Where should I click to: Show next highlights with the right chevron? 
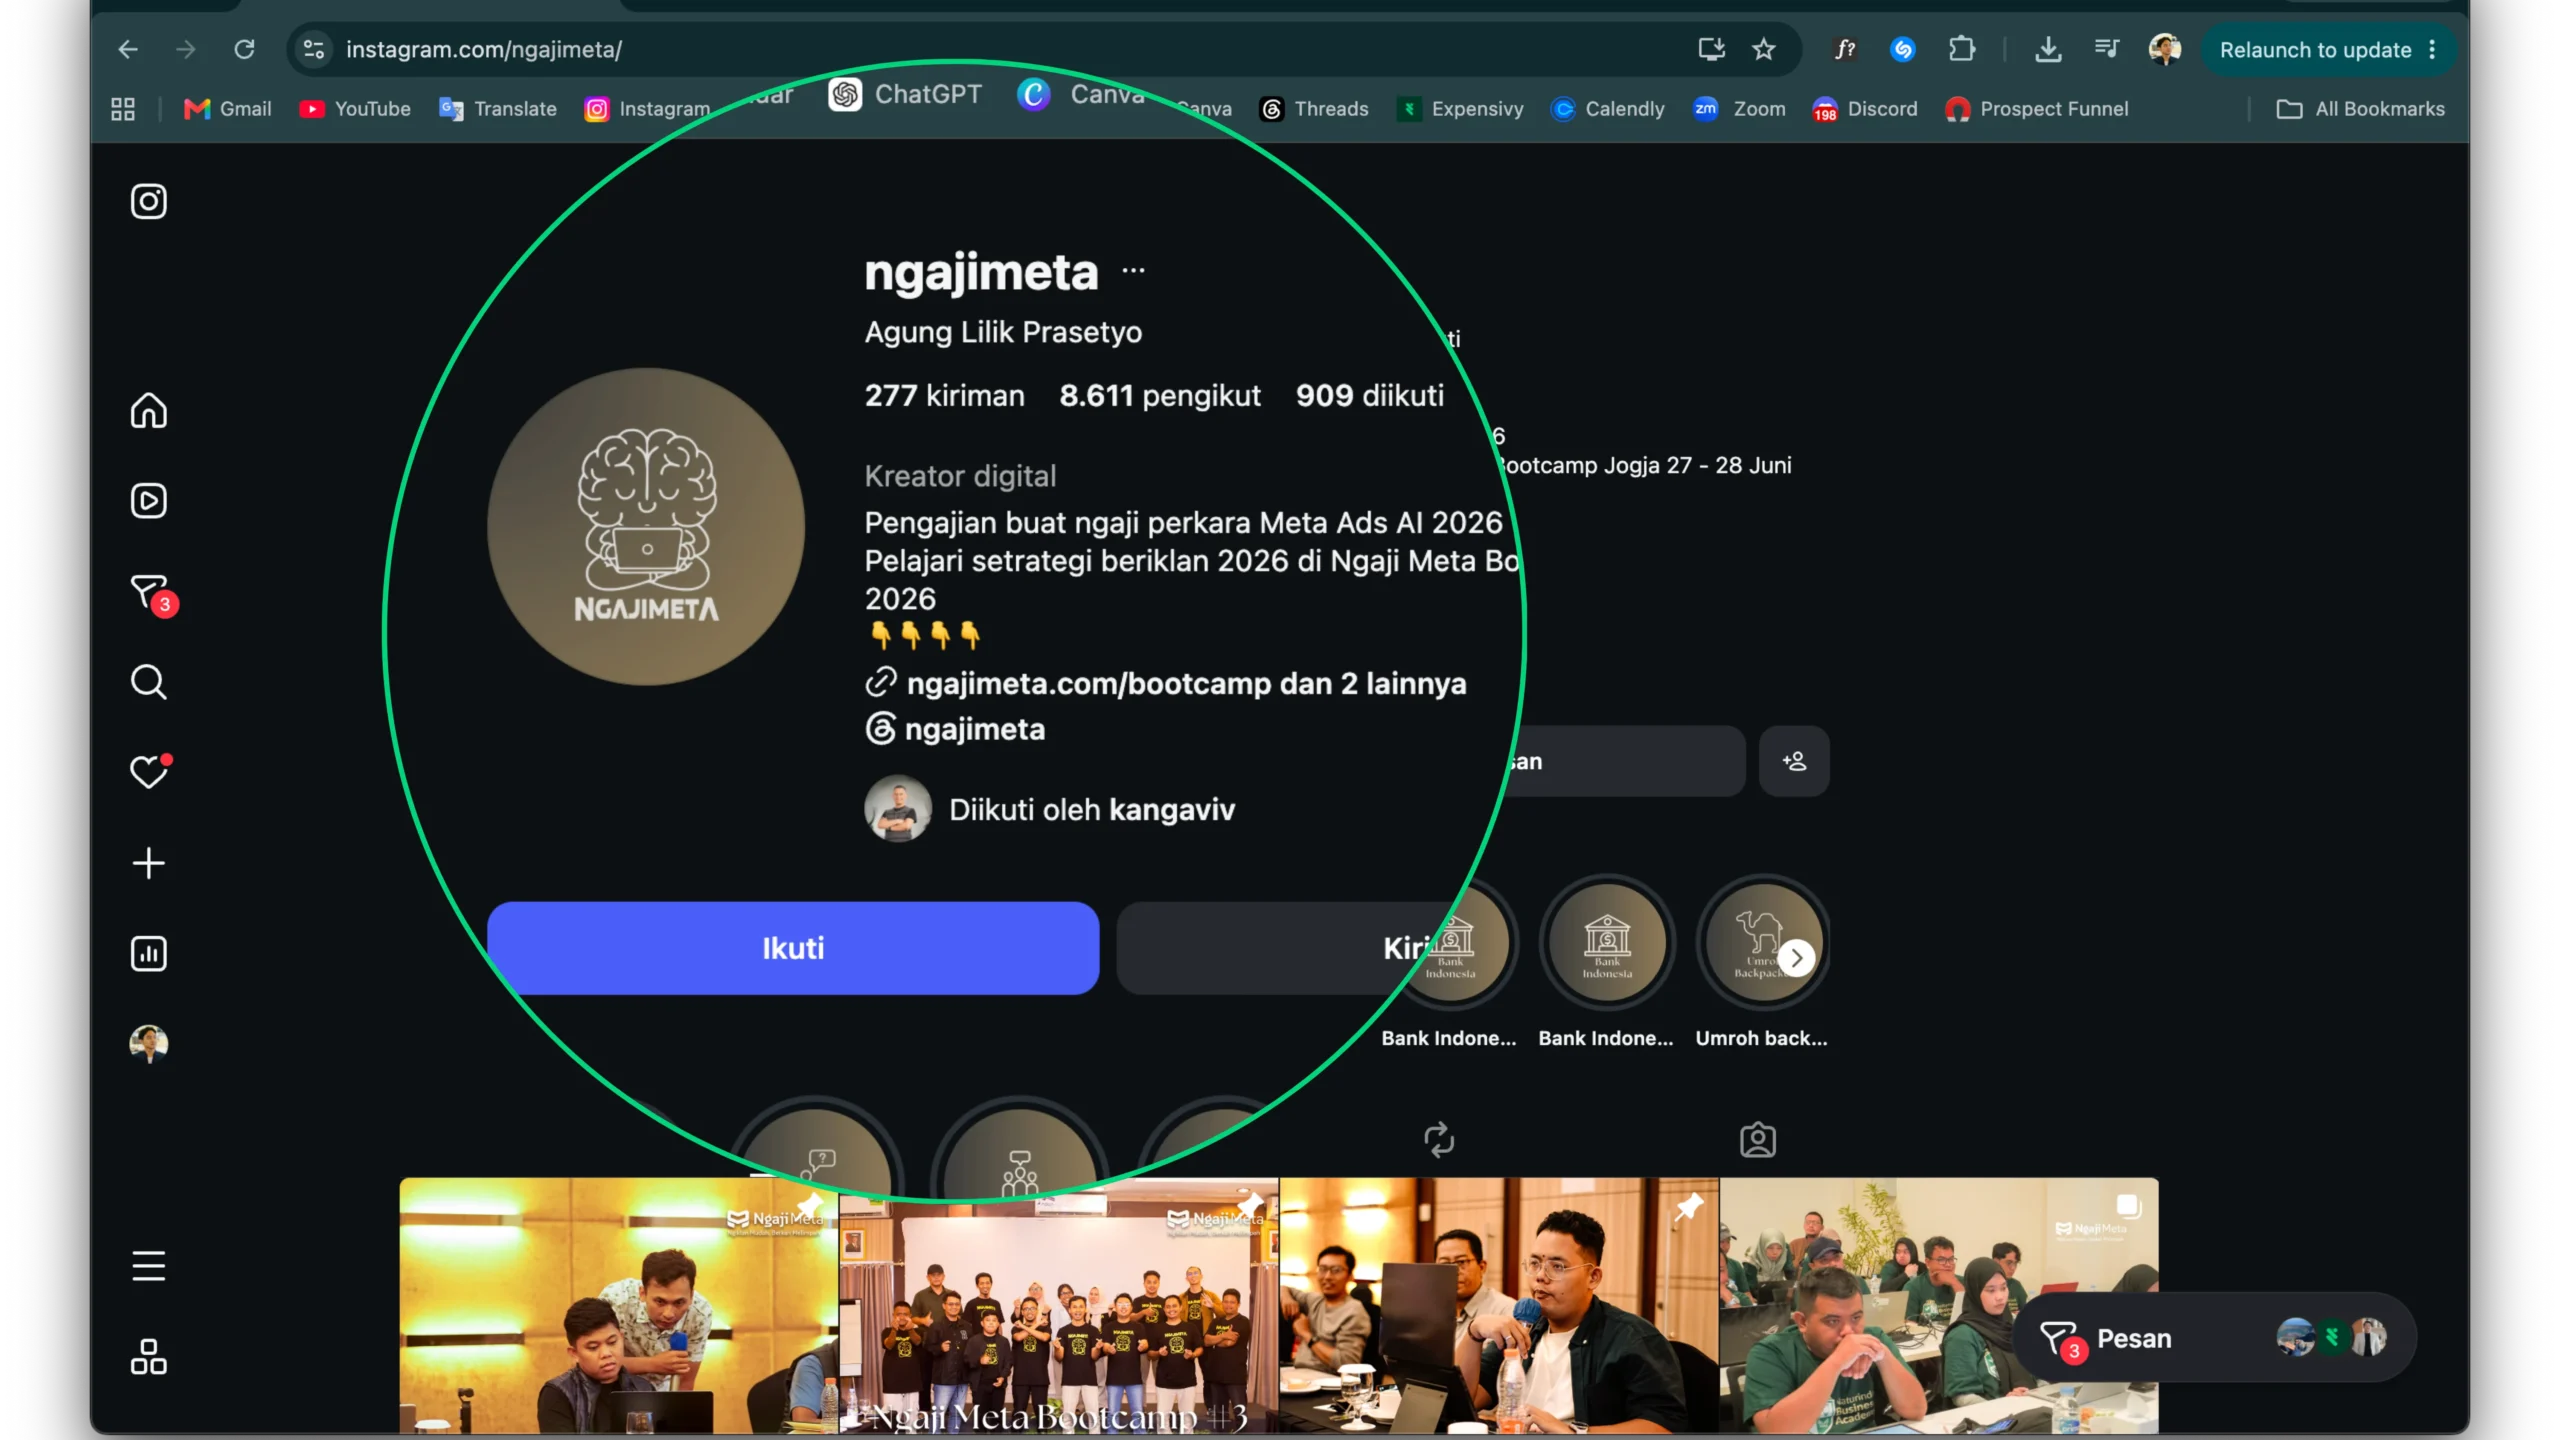click(1797, 957)
